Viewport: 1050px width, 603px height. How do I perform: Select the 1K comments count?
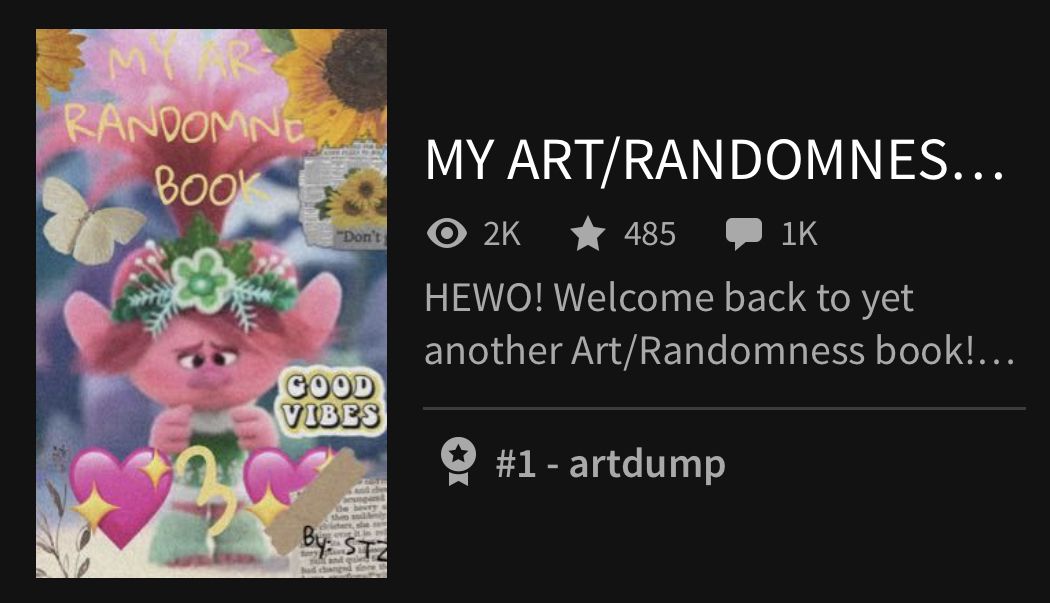[799, 234]
